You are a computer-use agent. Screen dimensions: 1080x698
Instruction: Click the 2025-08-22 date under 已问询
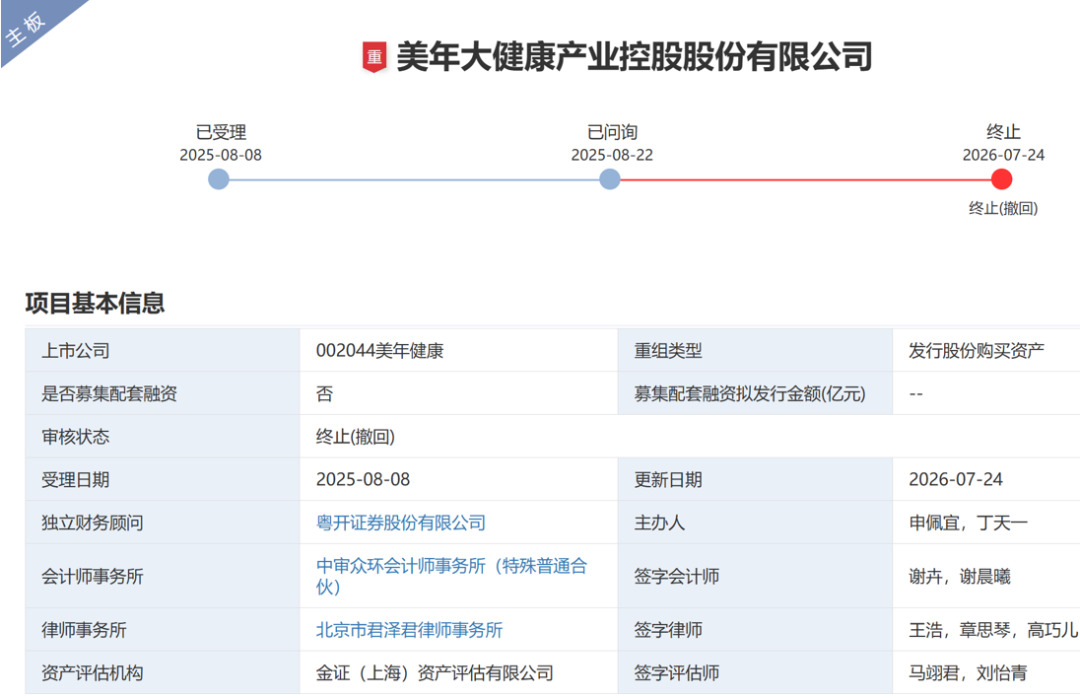[x=612, y=155]
